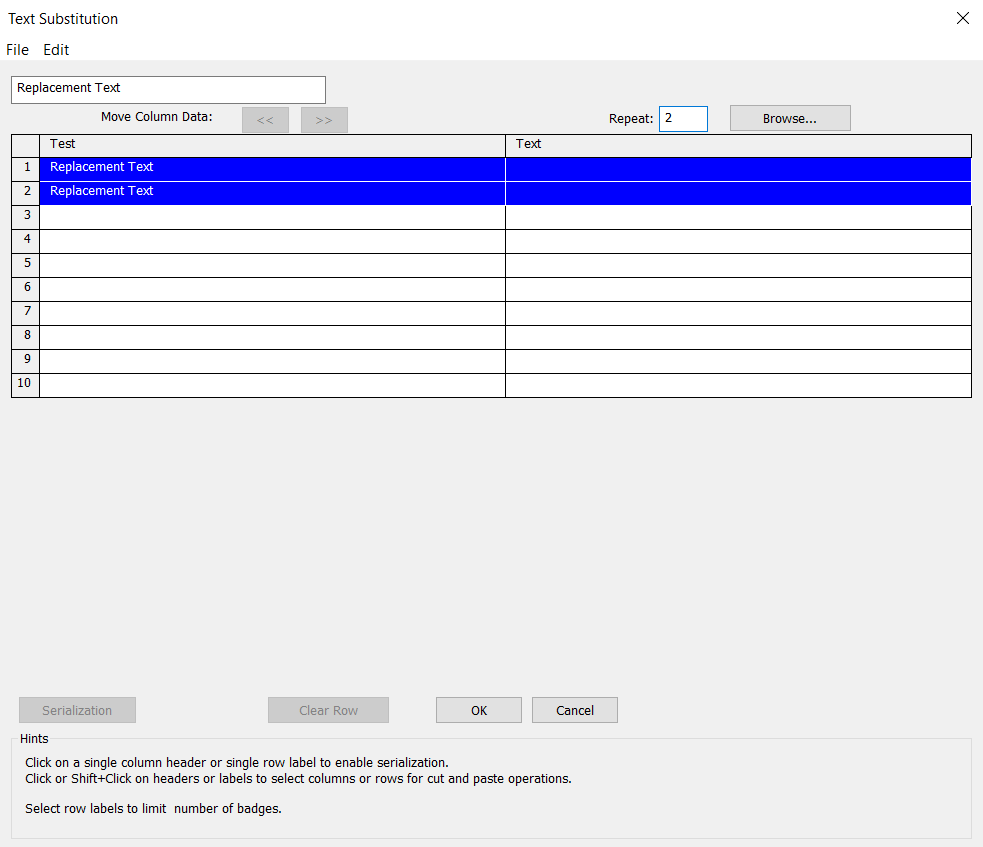Click the Repeat count field

[x=683, y=119]
